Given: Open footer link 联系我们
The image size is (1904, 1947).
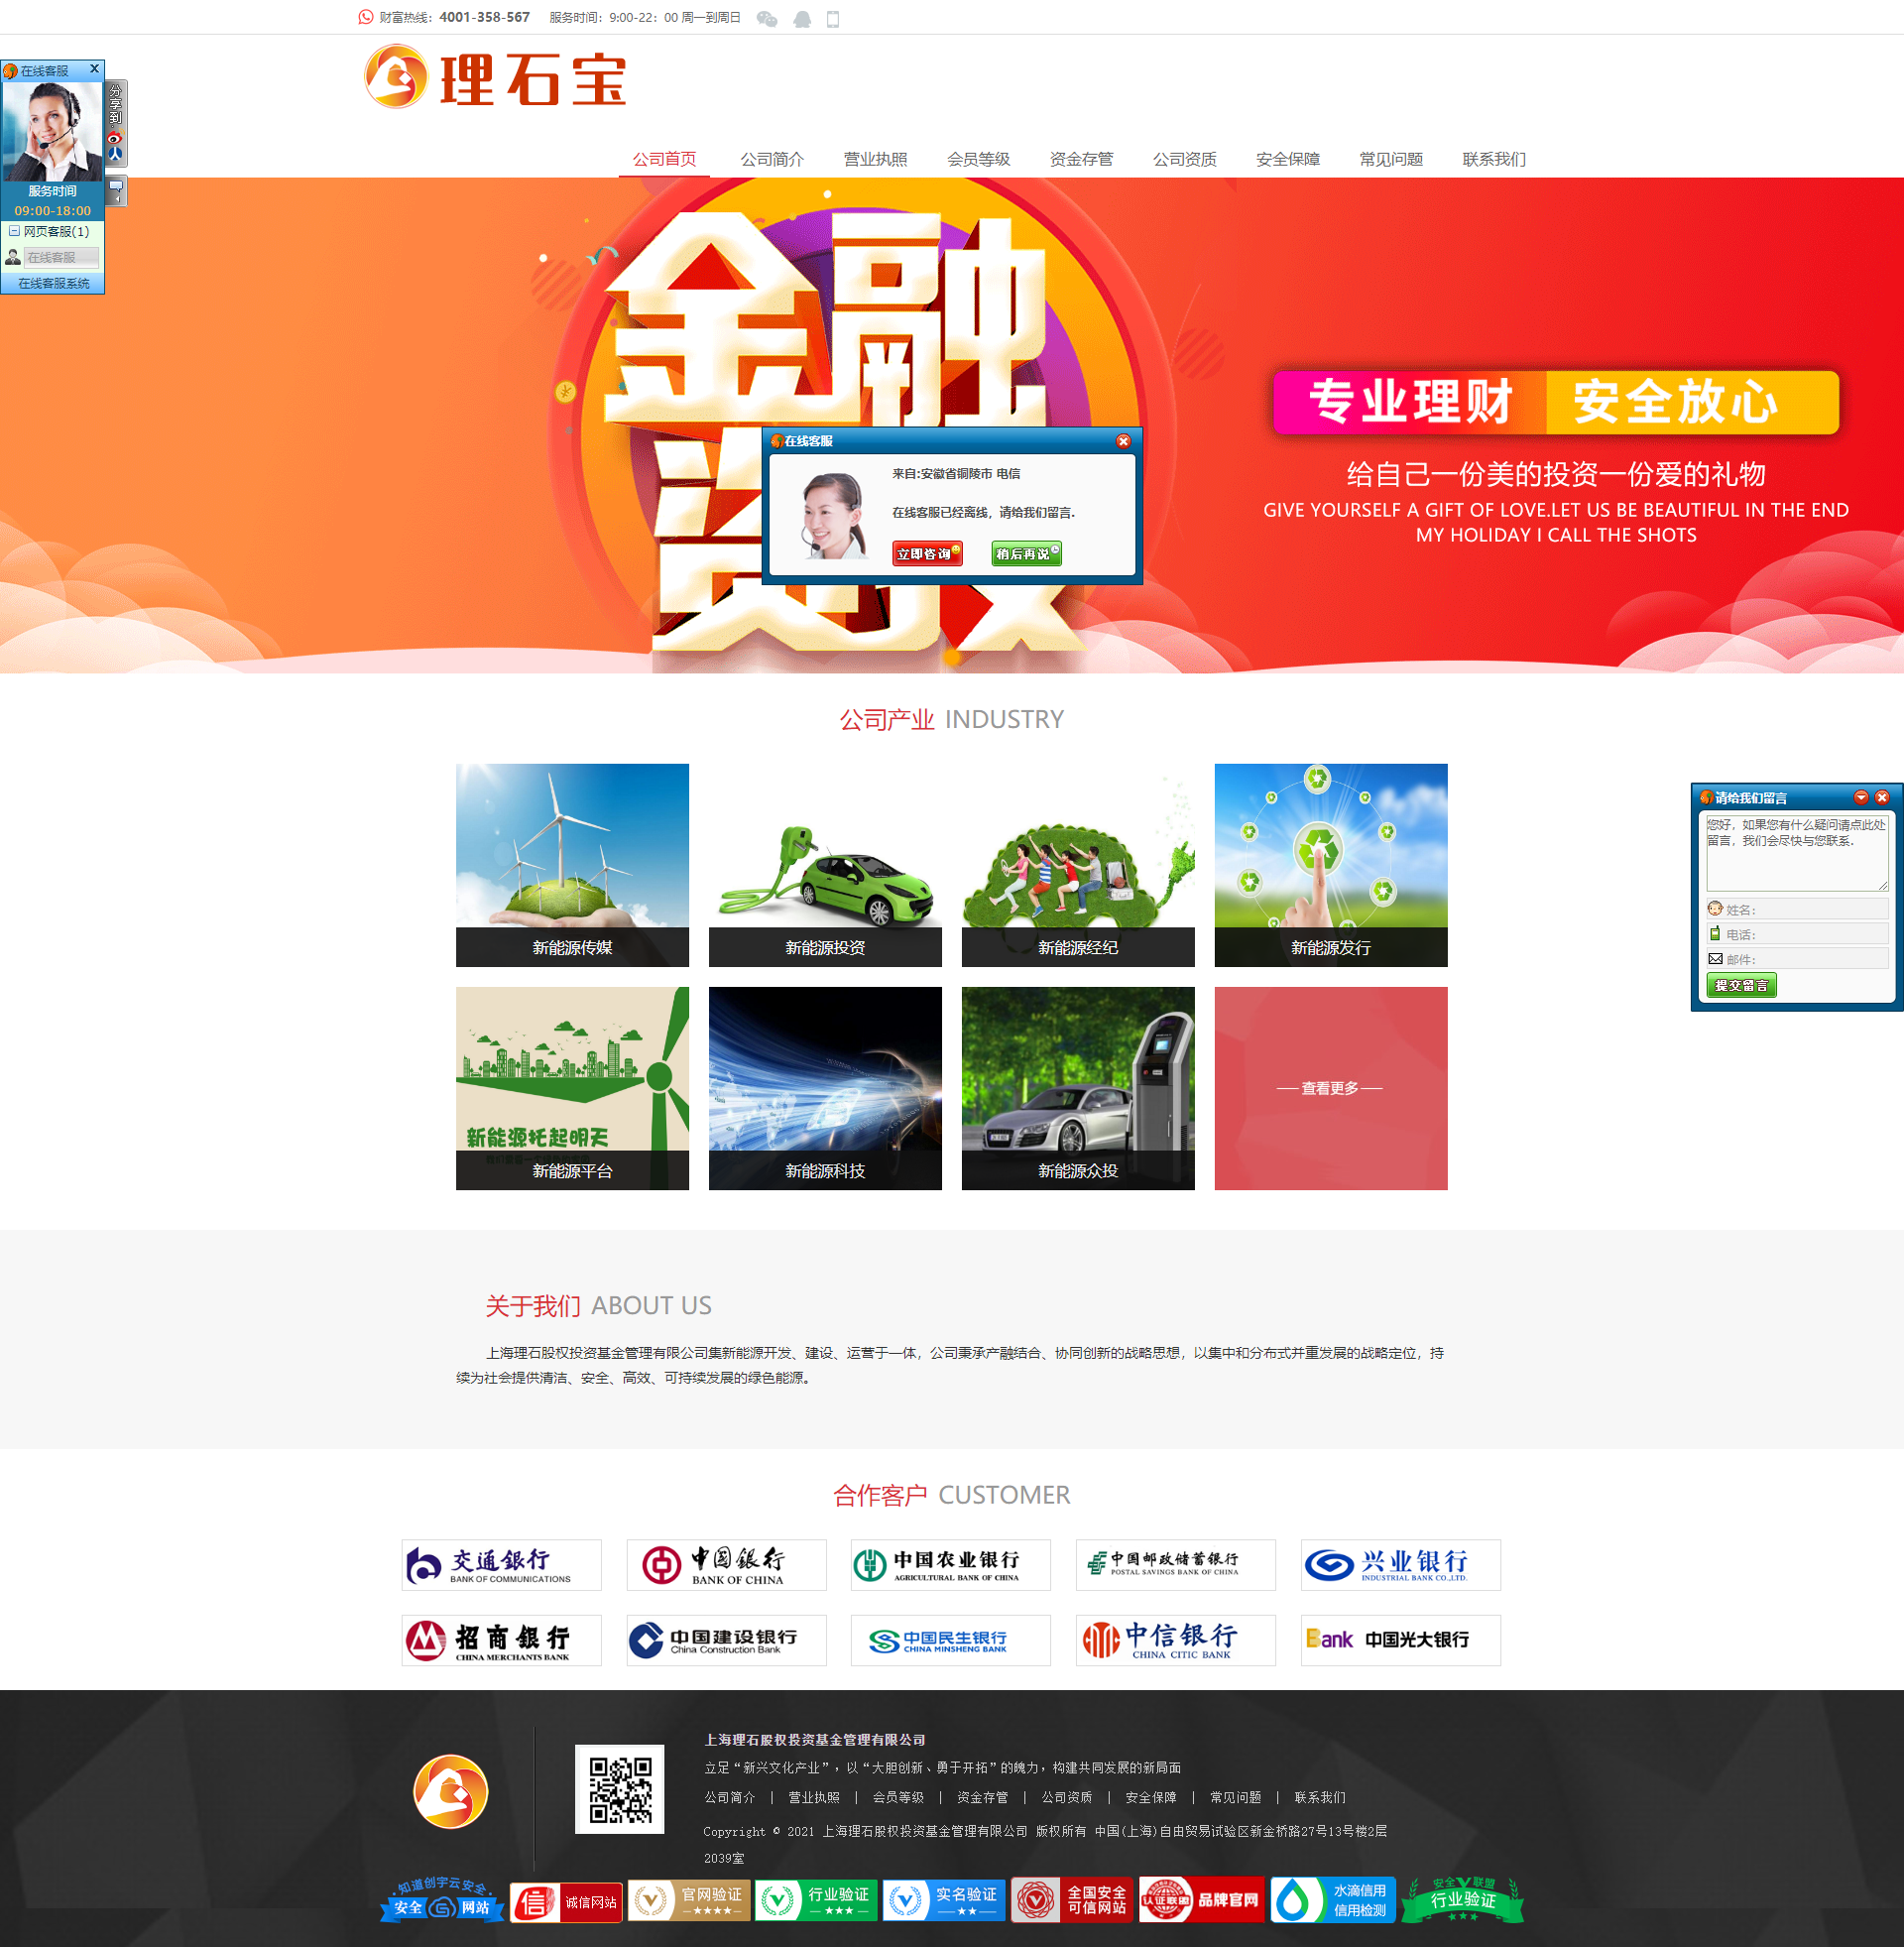Looking at the screenshot, I should pos(1320,1797).
